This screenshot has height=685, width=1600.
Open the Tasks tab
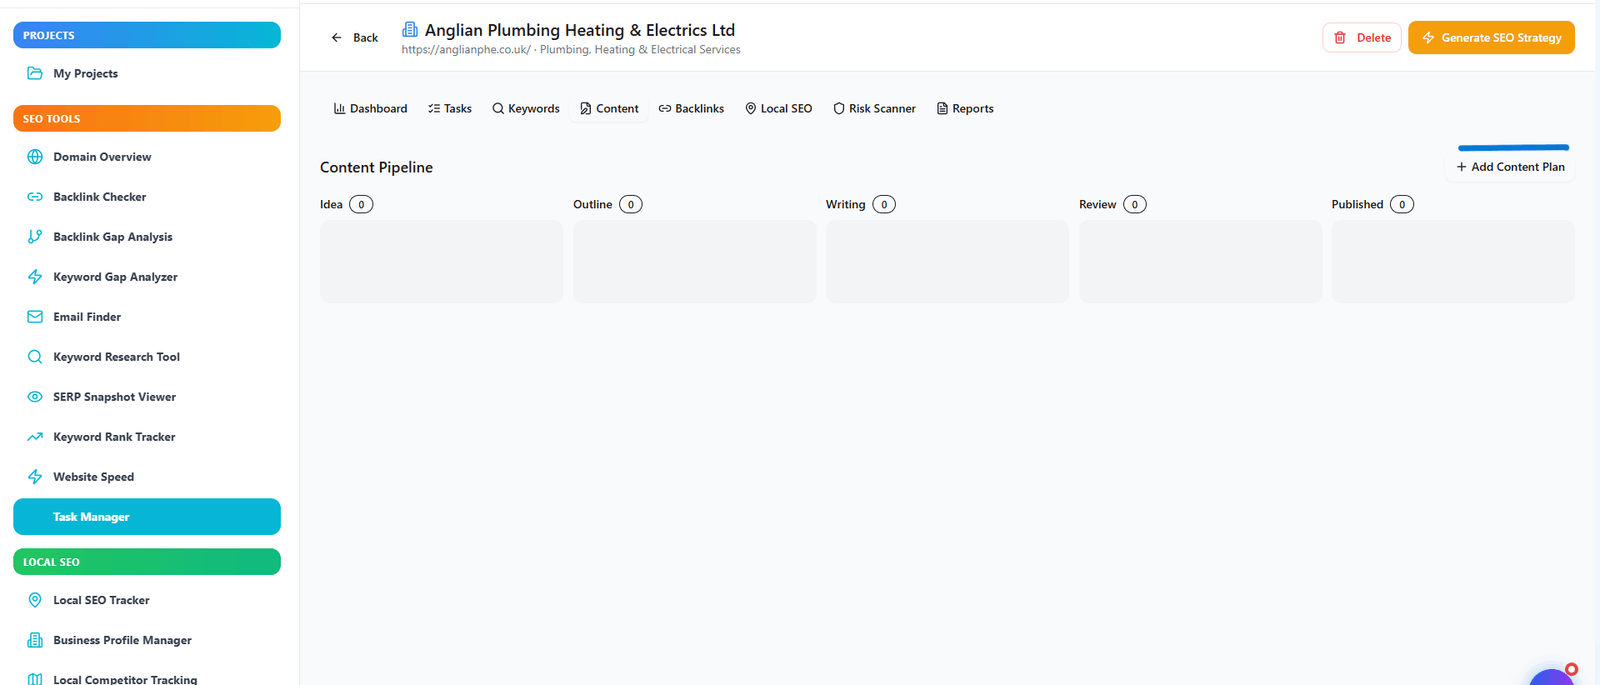pyautogui.click(x=450, y=108)
